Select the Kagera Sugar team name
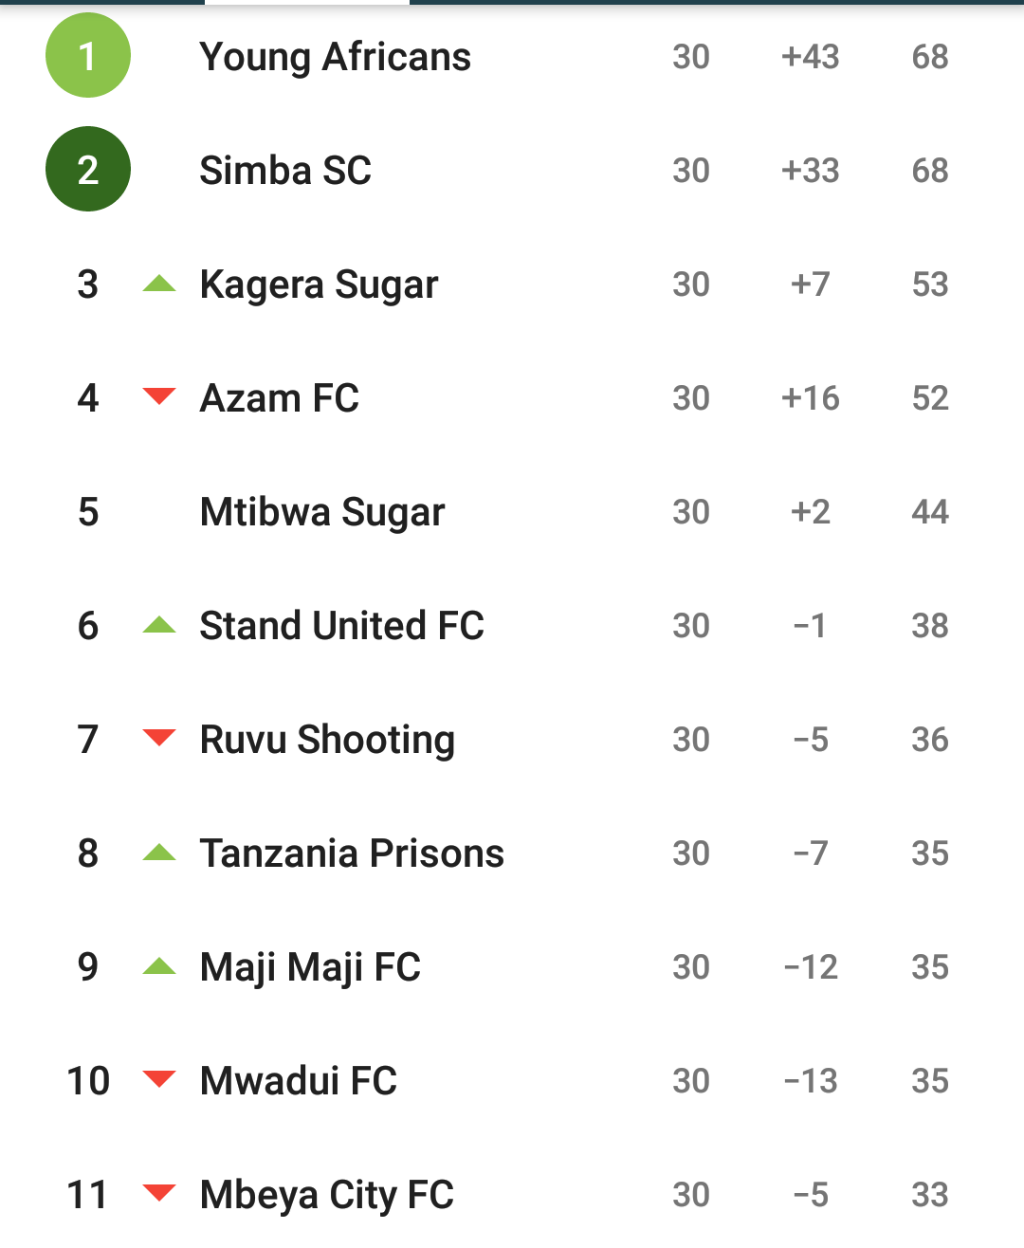Screen dimensions: 1024x1248 point(319,285)
